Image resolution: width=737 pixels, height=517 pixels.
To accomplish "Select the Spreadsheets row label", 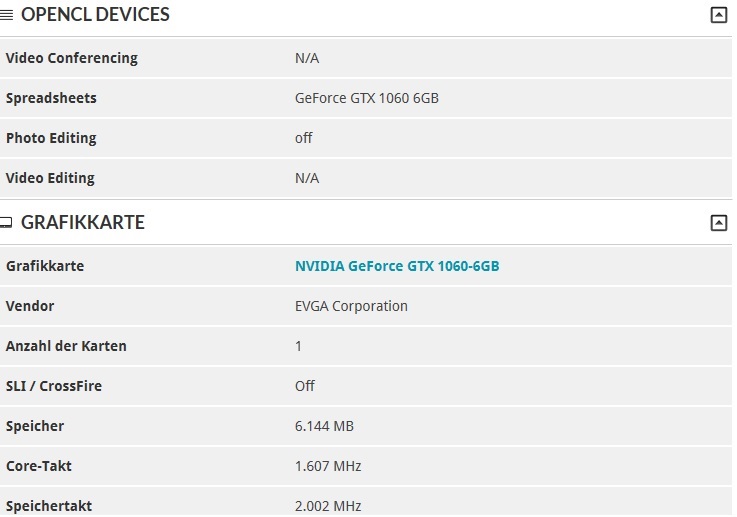I will (51, 98).
